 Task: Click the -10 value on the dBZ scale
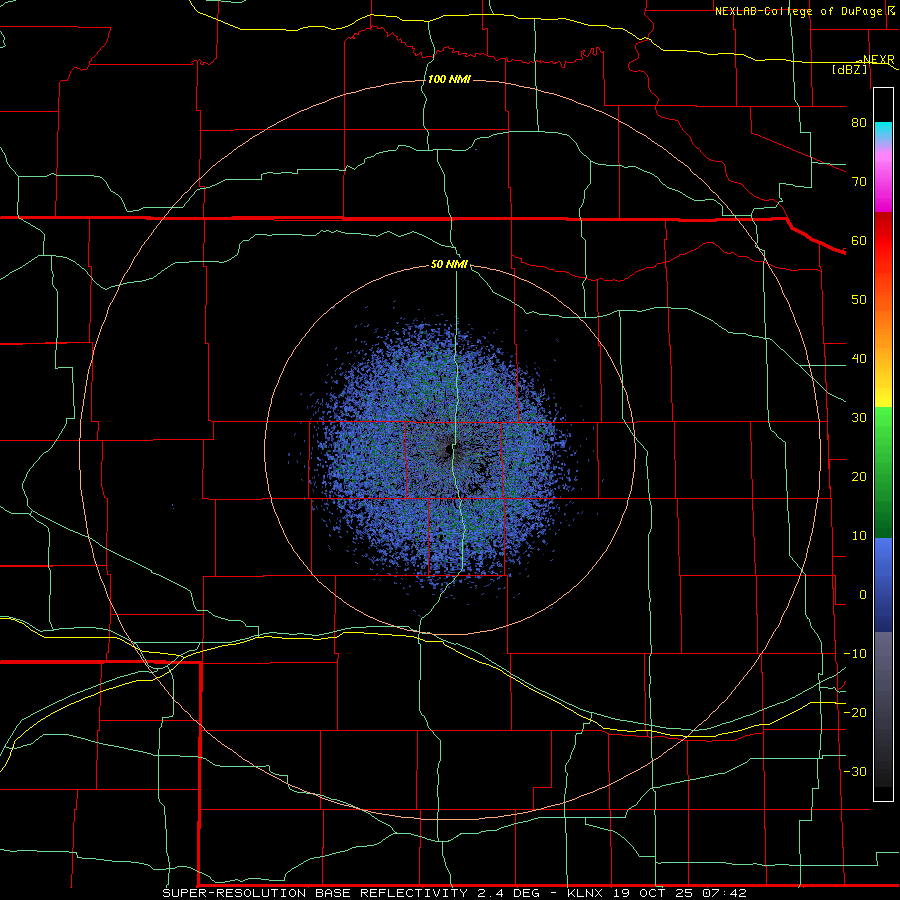pos(855,654)
